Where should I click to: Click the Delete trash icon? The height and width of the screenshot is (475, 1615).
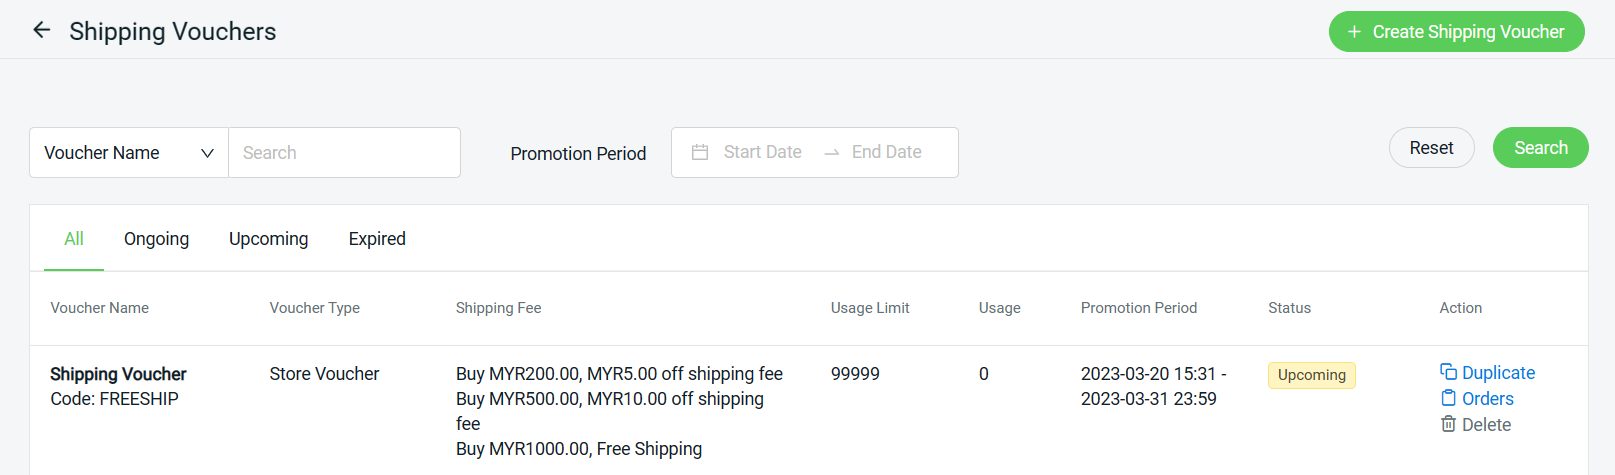tap(1448, 424)
